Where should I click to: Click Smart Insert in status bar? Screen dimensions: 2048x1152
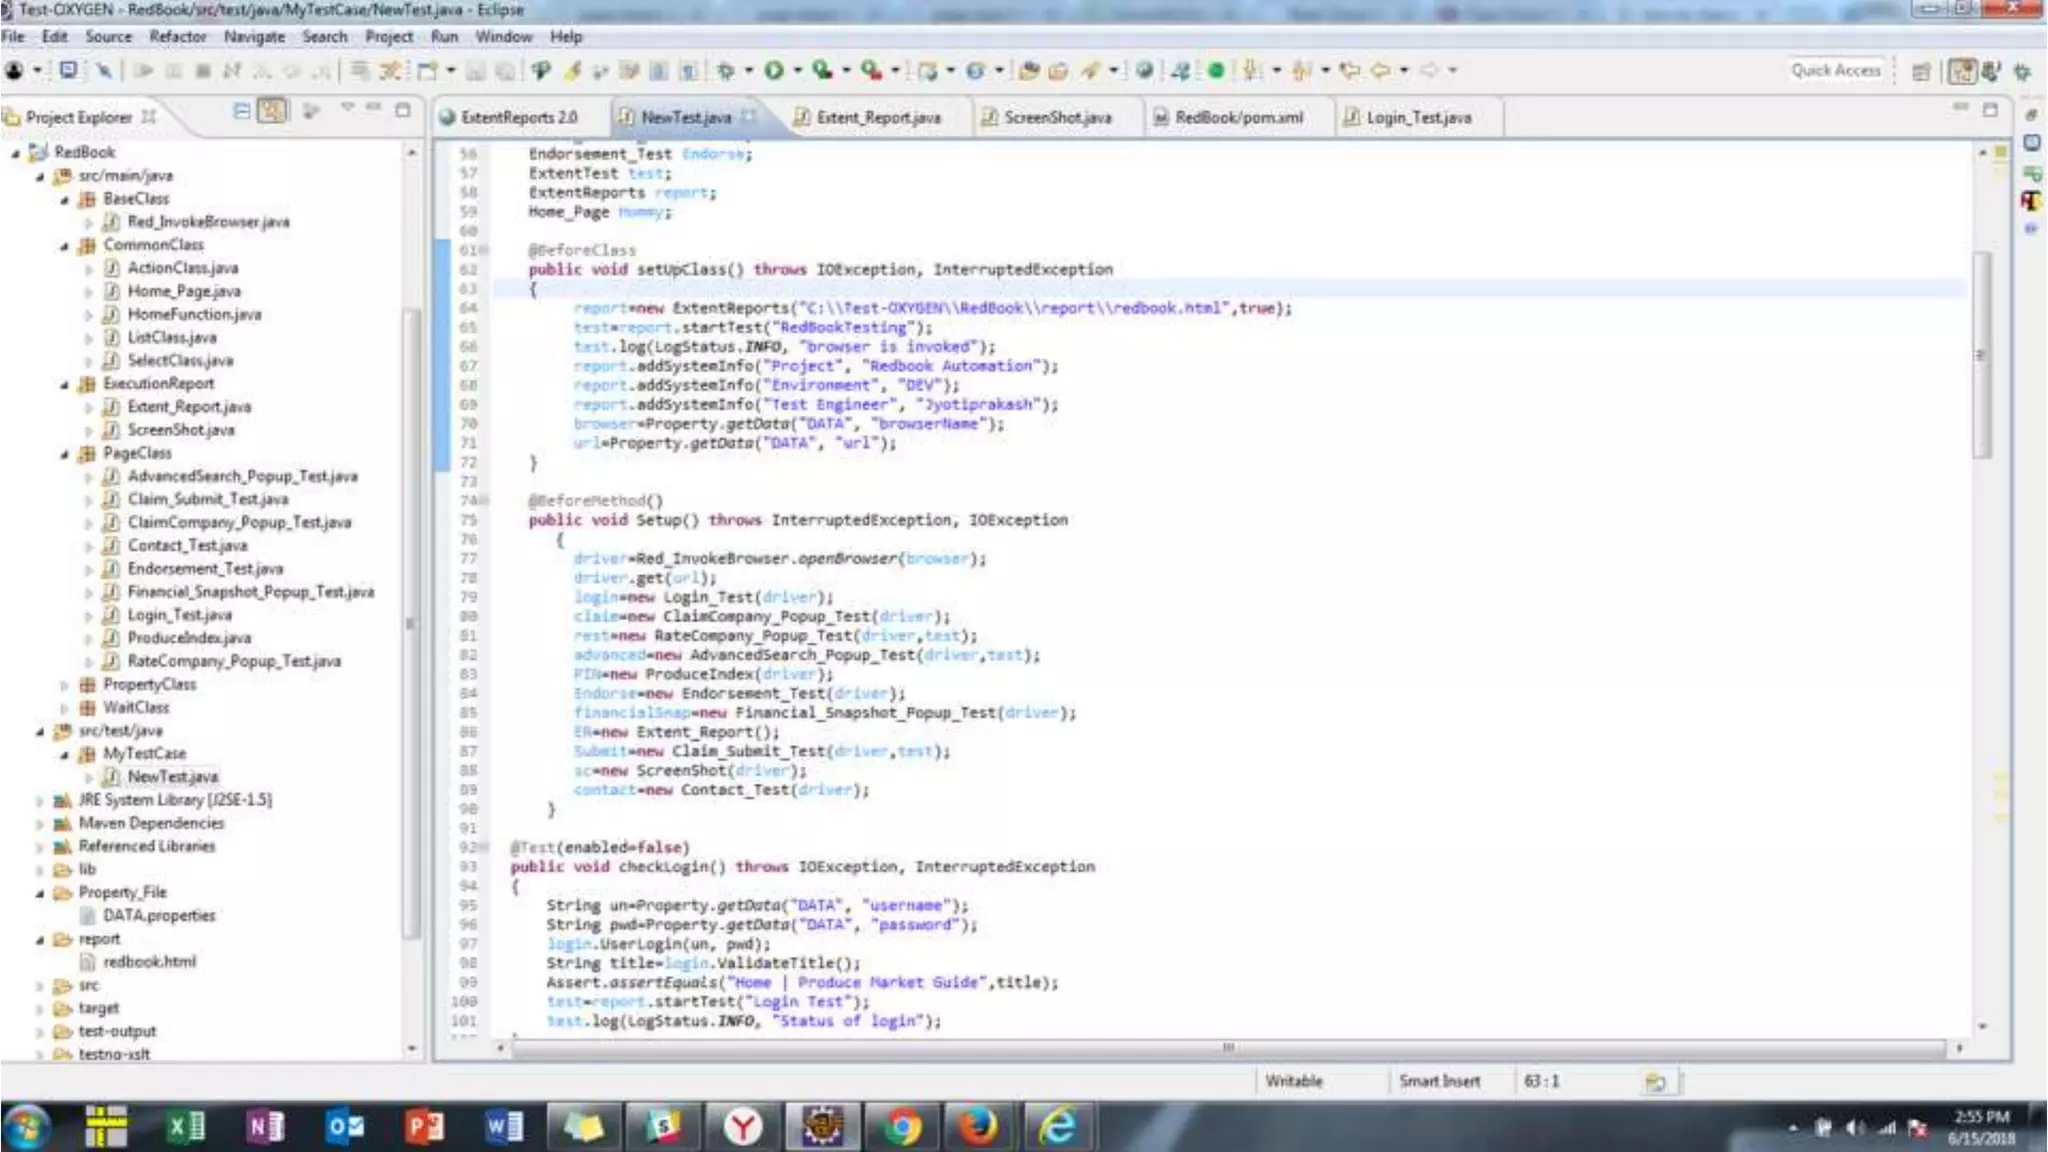(1439, 1081)
